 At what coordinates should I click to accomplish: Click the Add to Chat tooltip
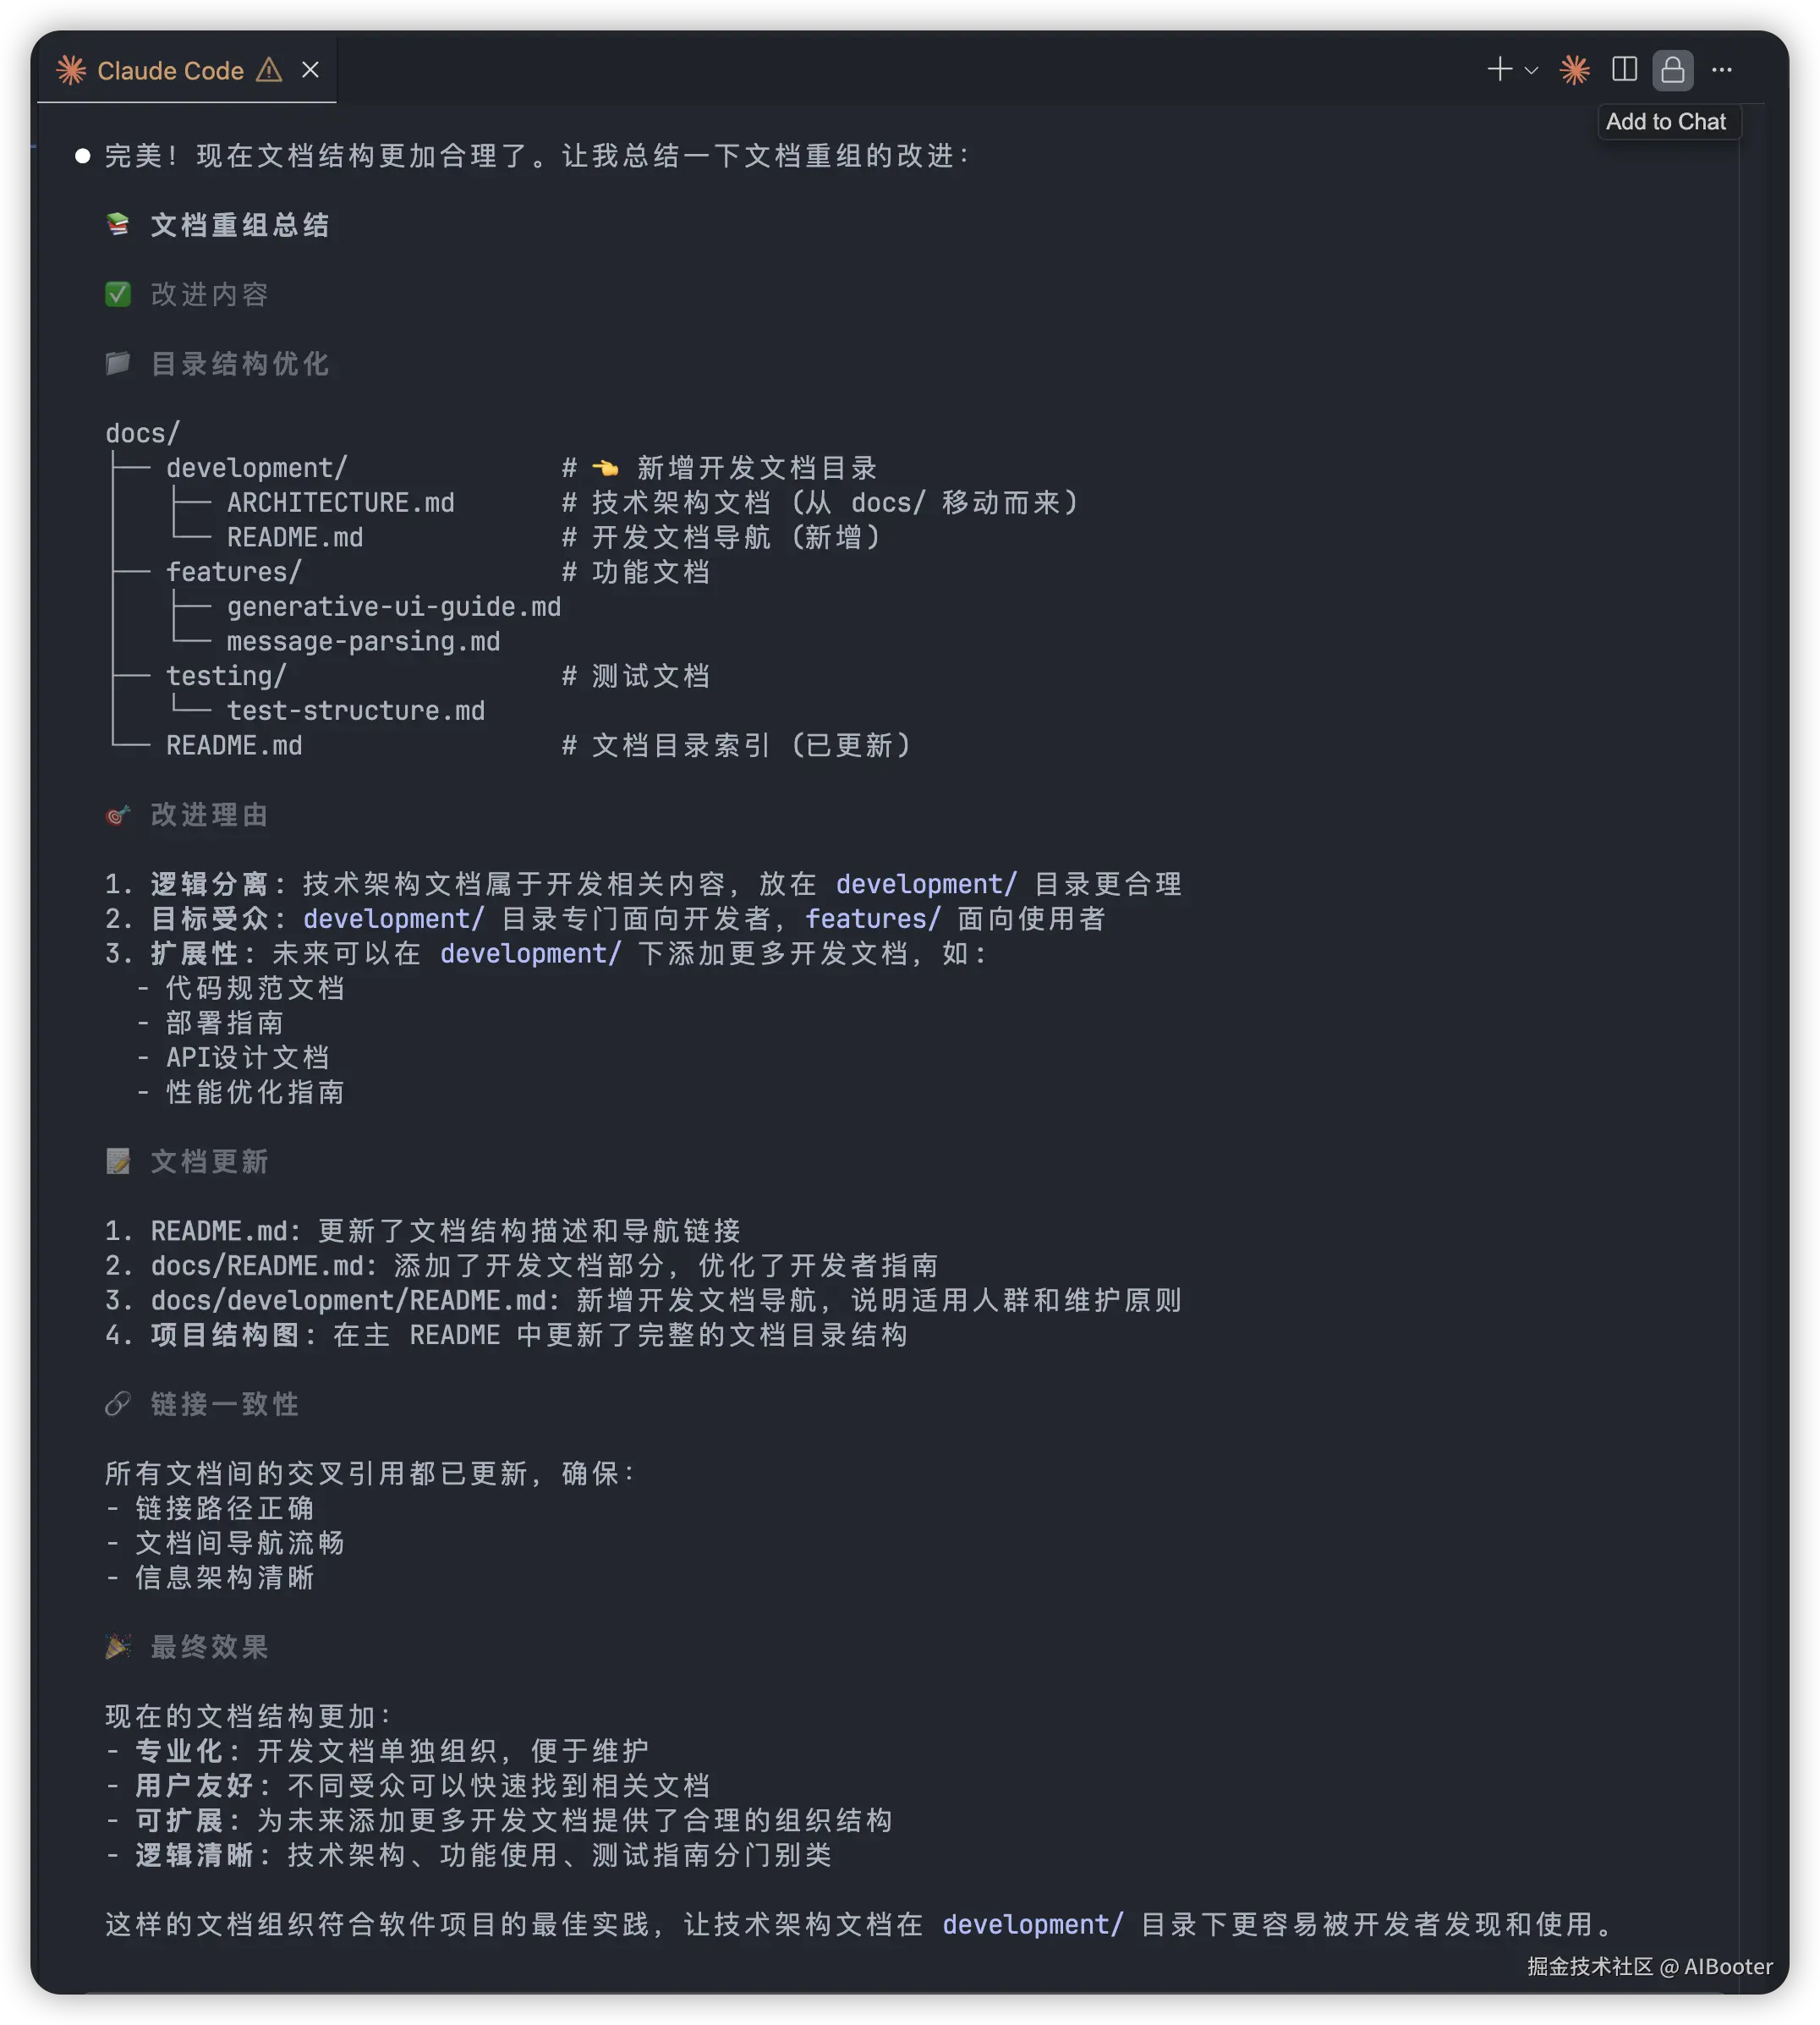coord(1665,122)
